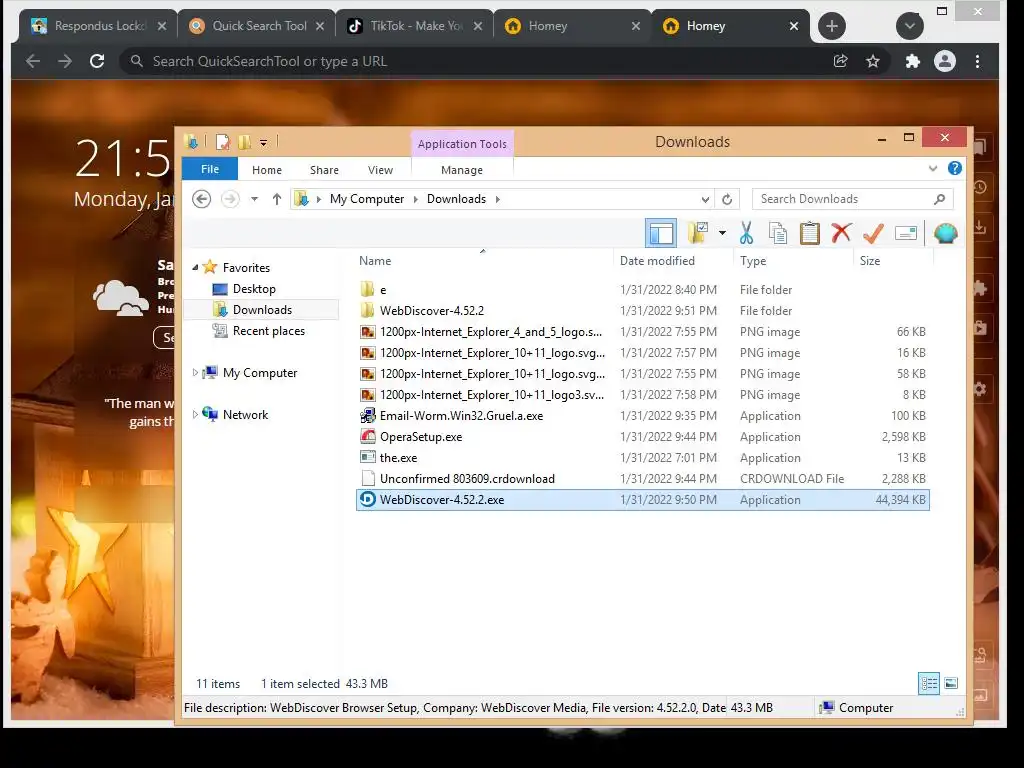Click the folder options toolbar icon
Image resolution: width=1024 pixels, height=768 pixels.
point(698,232)
